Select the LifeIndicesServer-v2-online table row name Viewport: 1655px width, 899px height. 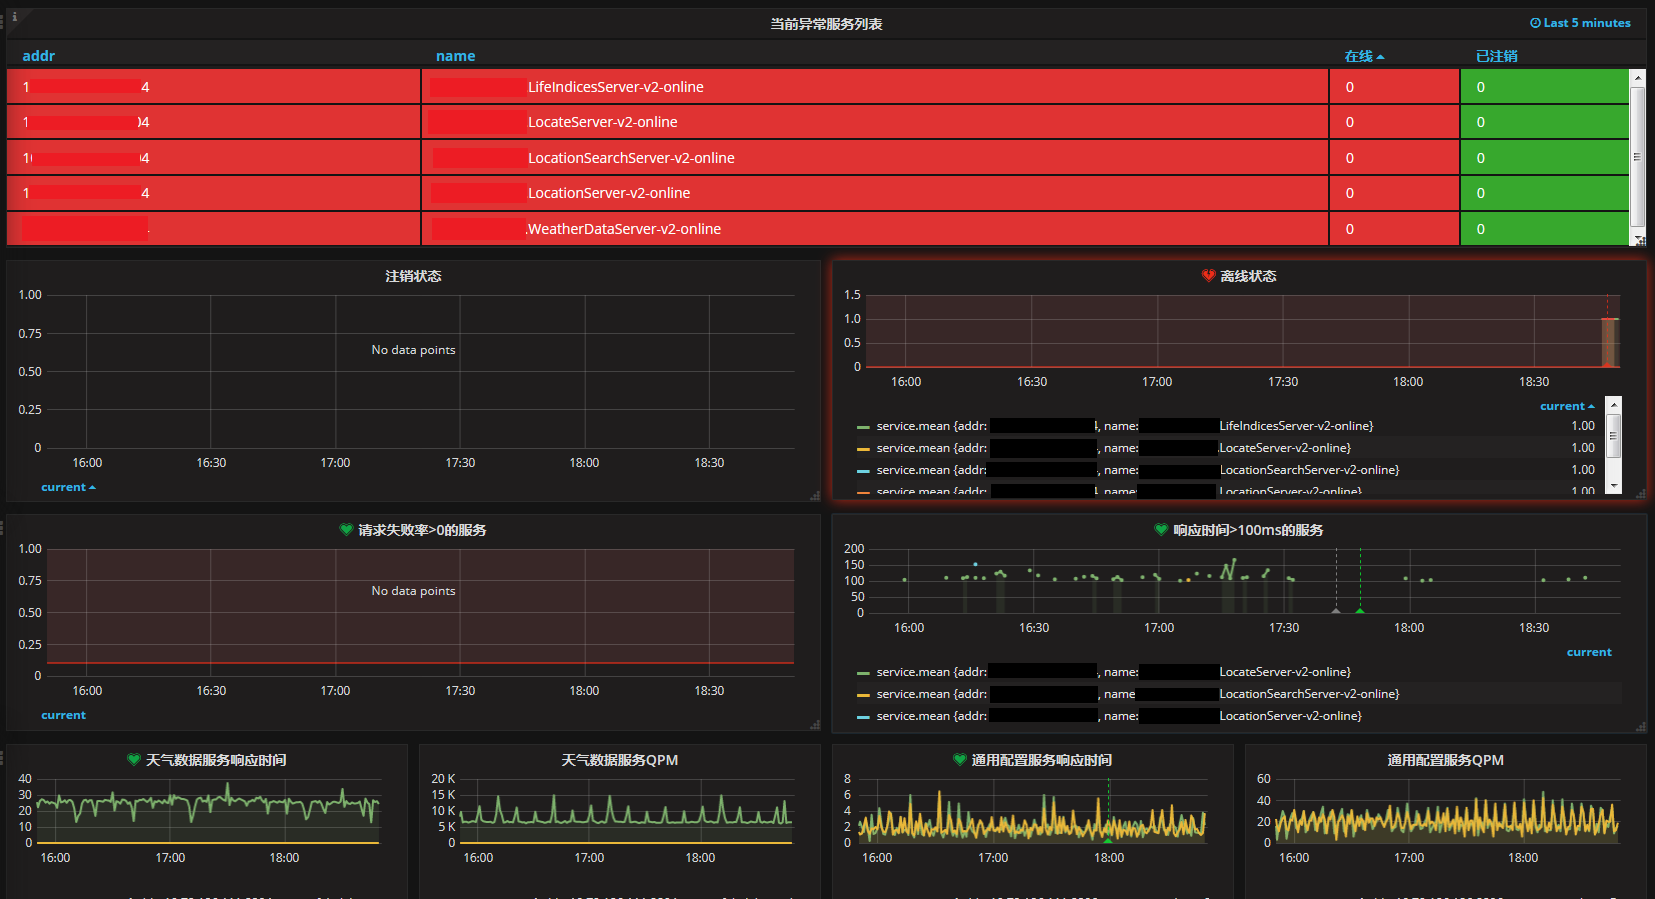pos(616,87)
